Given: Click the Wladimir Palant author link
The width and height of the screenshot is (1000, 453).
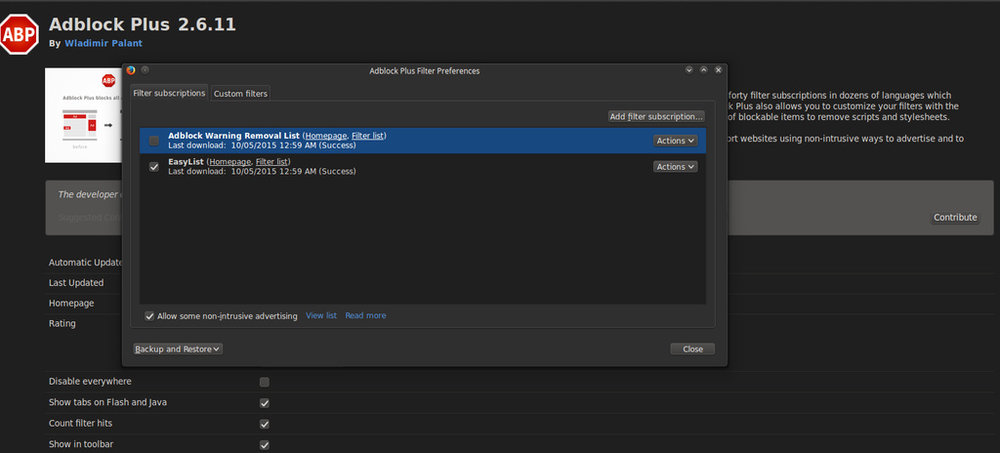Looking at the screenshot, I should pyautogui.click(x=103, y=43).
